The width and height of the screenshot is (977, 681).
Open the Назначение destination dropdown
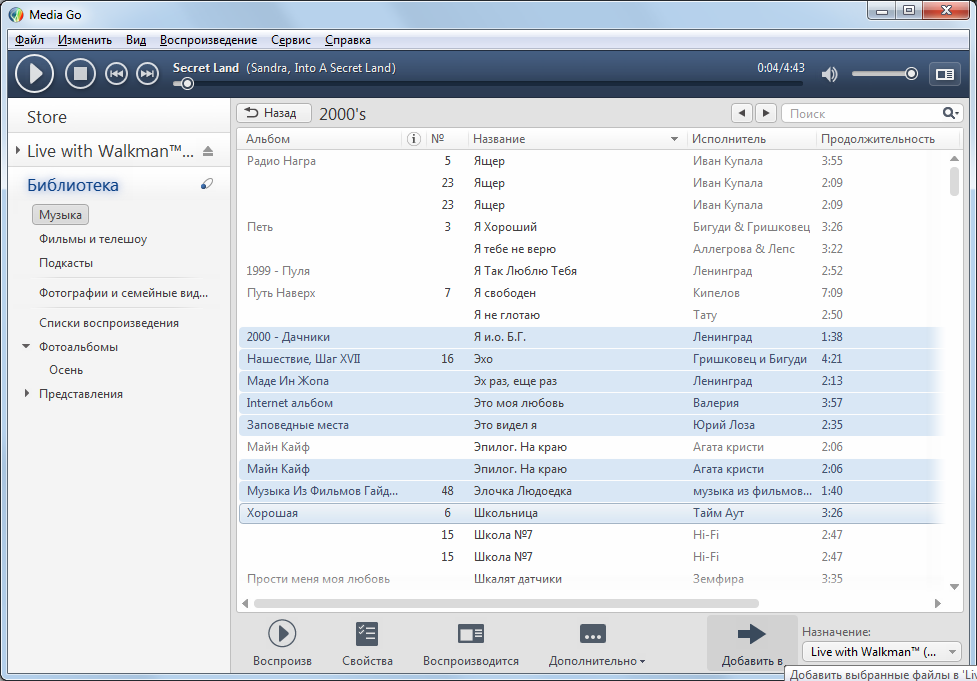tap(882, 652)
